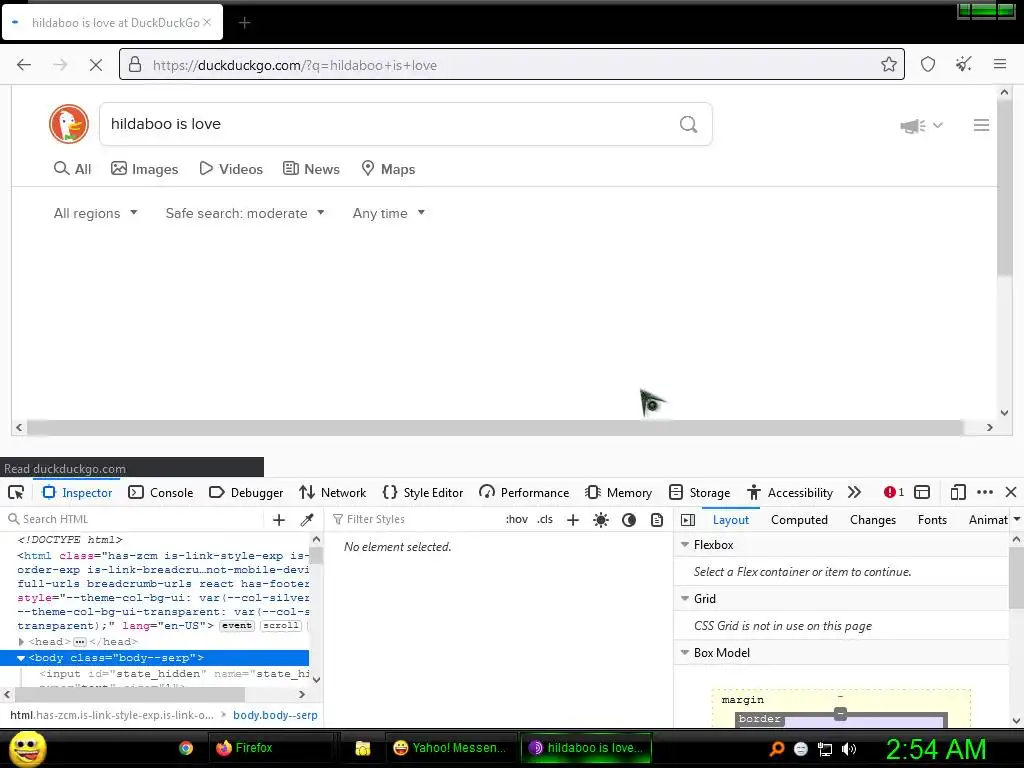Submit search with the magnifier icon
The height and width of the screenshot is (768, 1024).
tap(688, 124)
